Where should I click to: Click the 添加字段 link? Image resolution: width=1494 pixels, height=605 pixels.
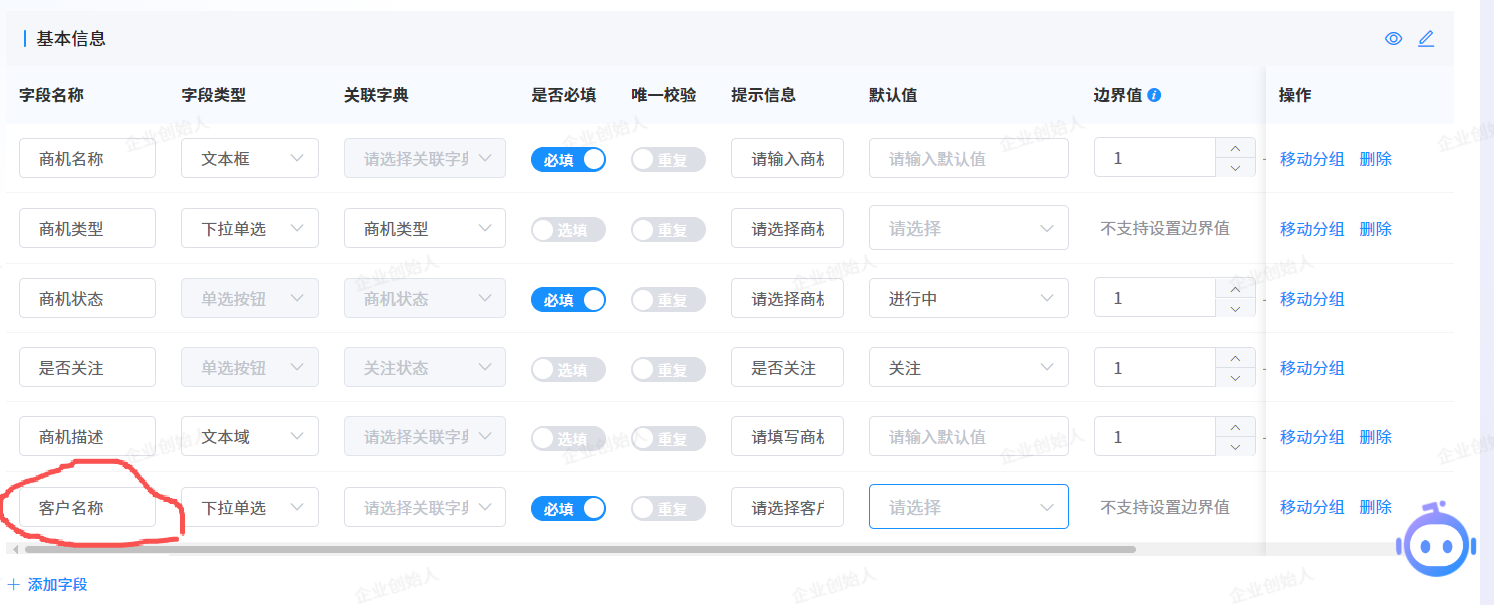click(x=48, y=584)
